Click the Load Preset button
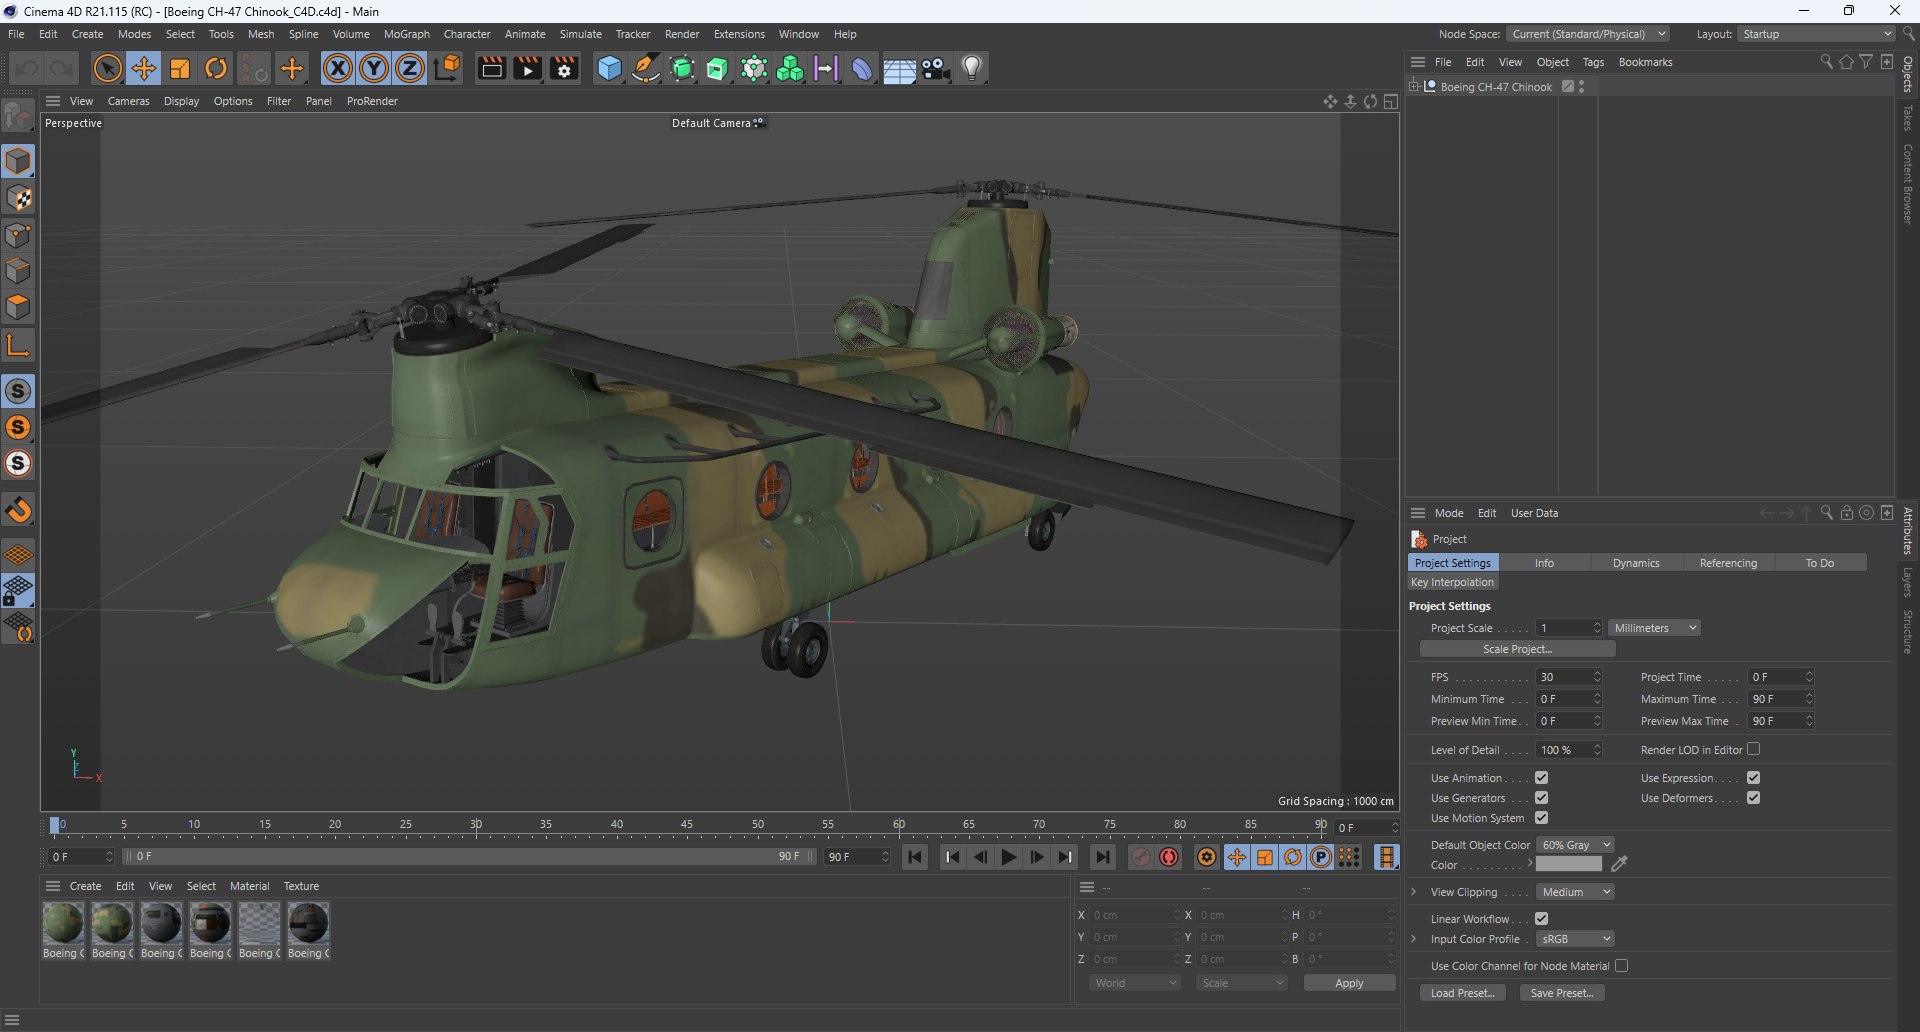The image size is (1920, 1032). [1462, 993]
